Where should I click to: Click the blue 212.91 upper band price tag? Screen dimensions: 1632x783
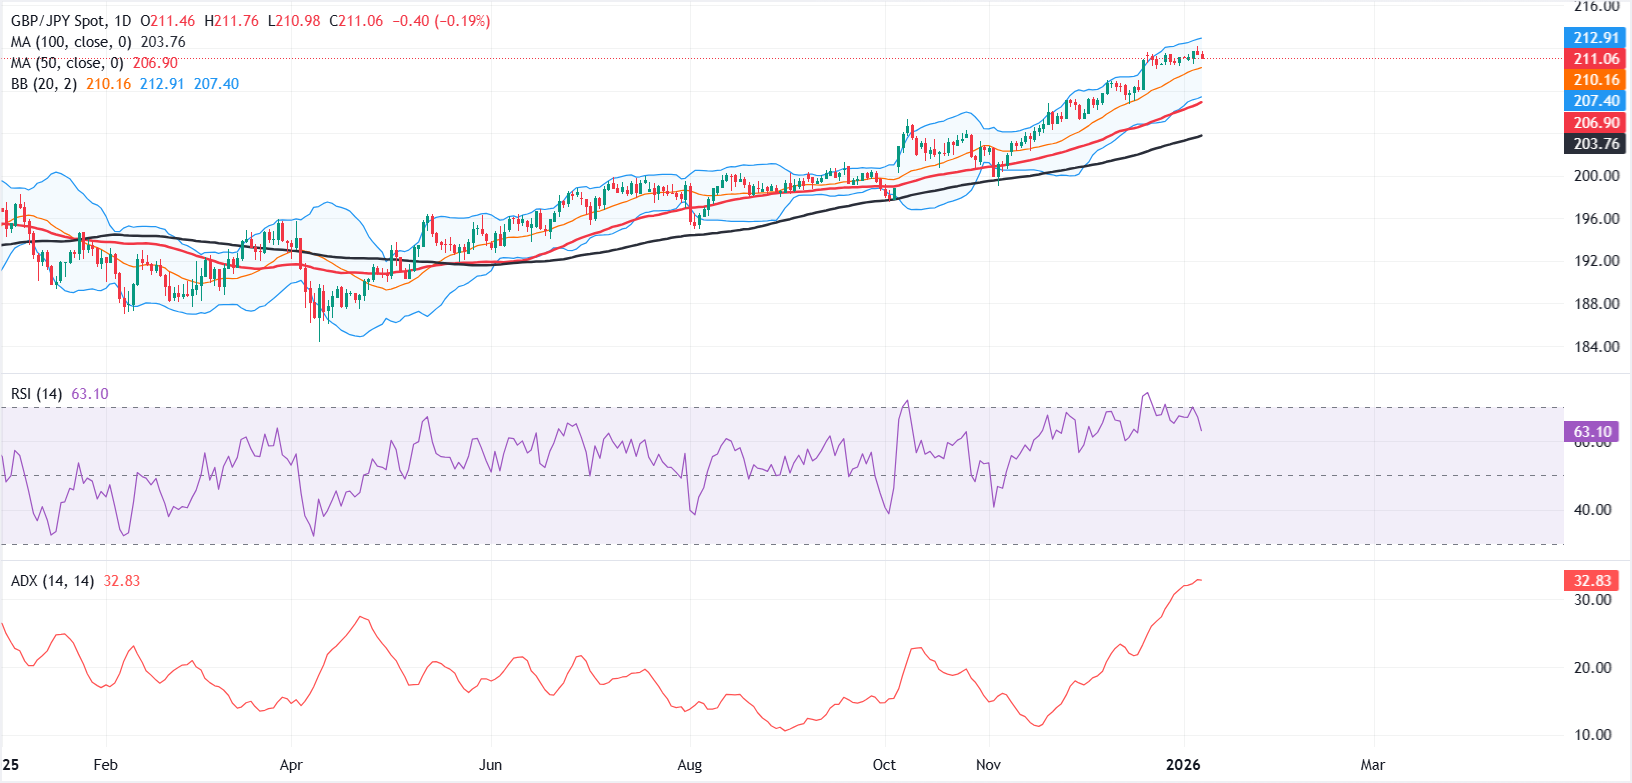[1595, 38]
